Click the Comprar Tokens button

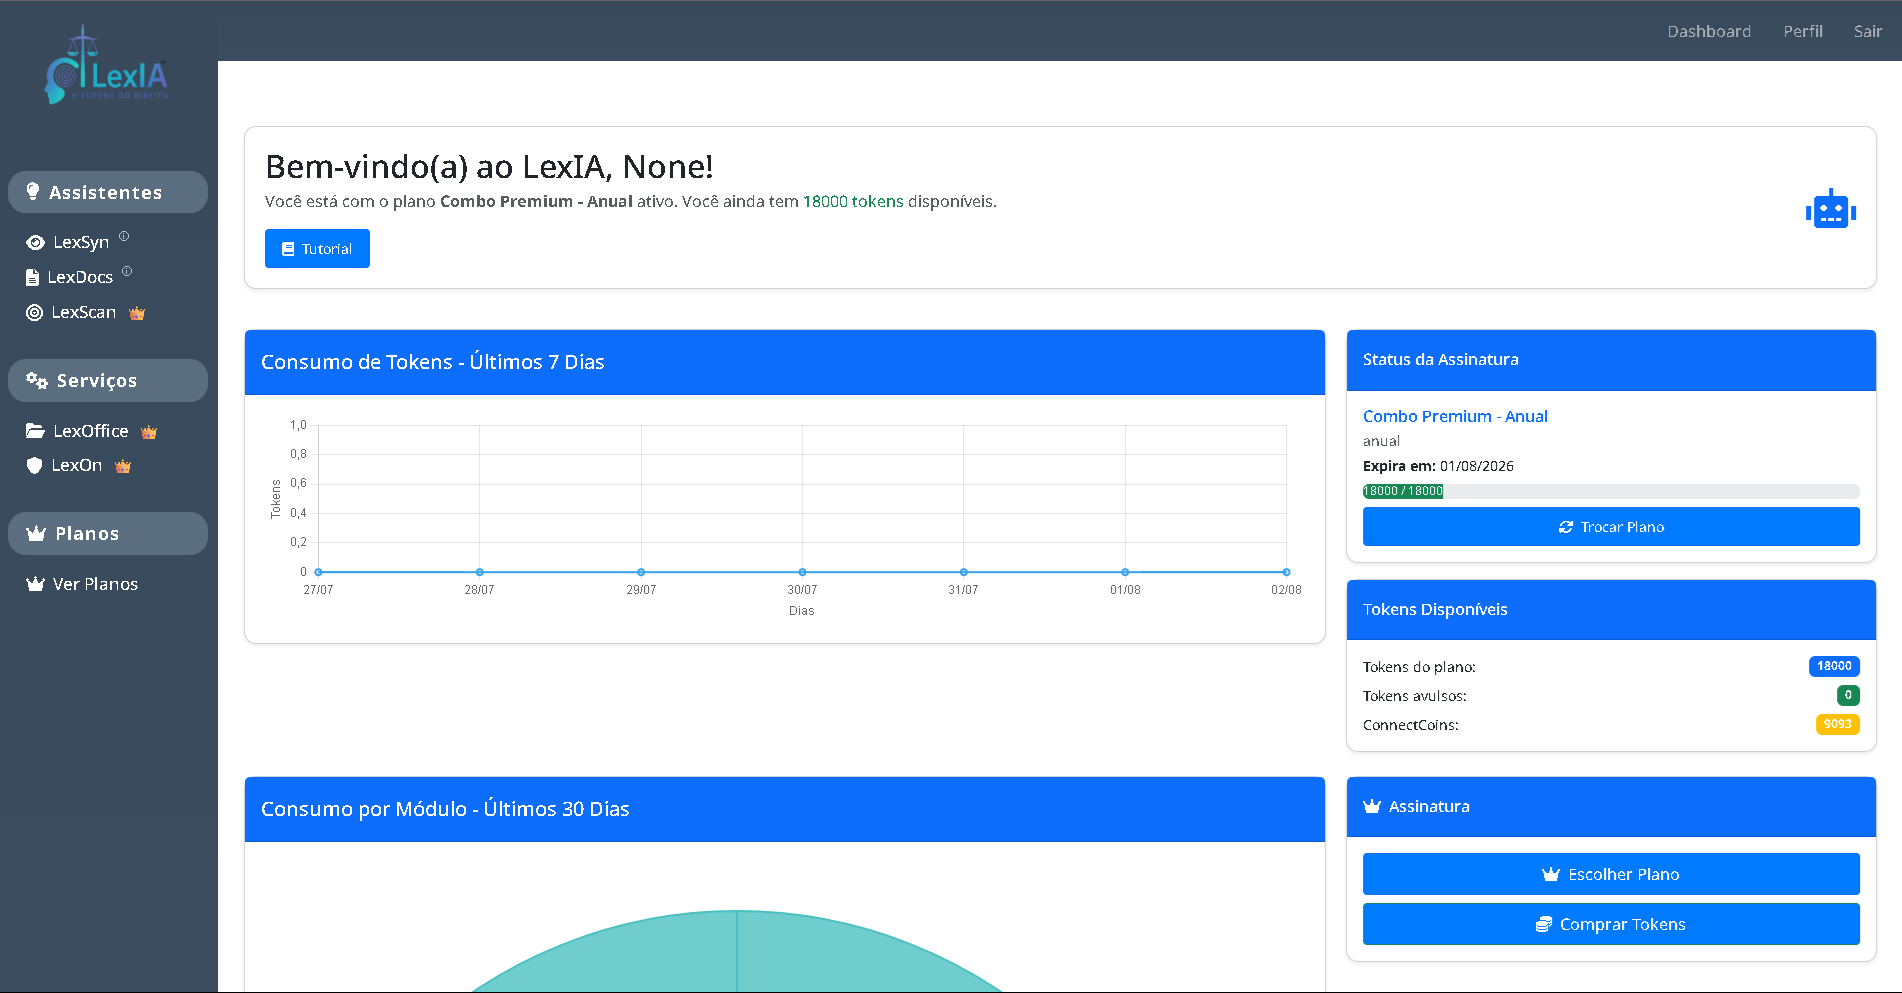coord(1611,924)
